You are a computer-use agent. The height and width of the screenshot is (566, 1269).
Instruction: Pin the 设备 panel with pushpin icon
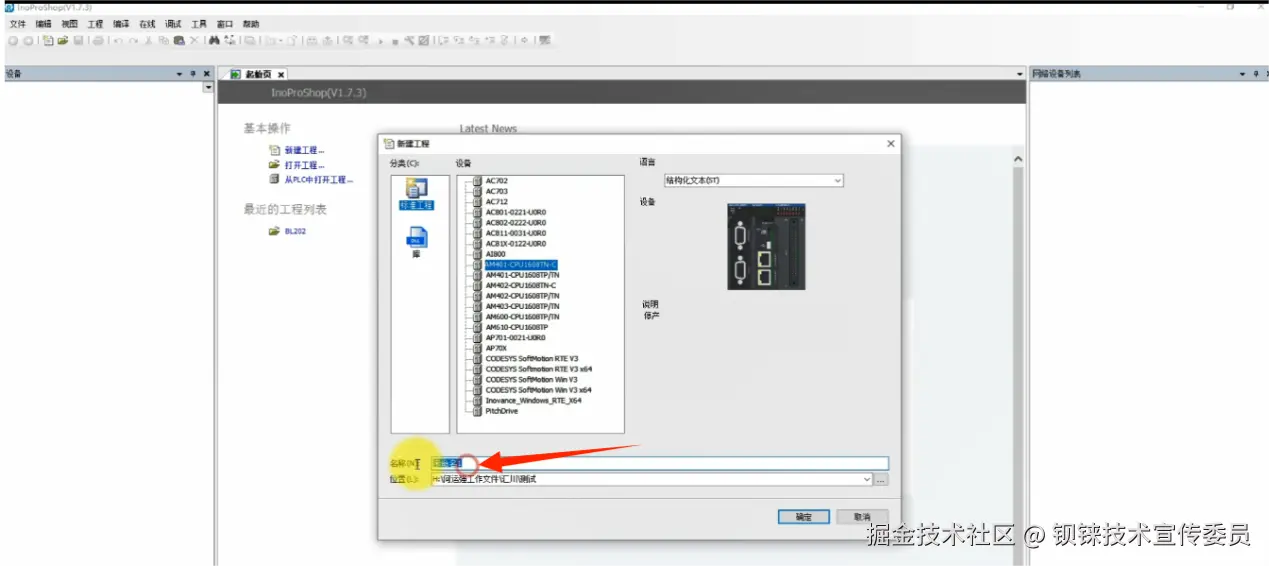[193, 74]
